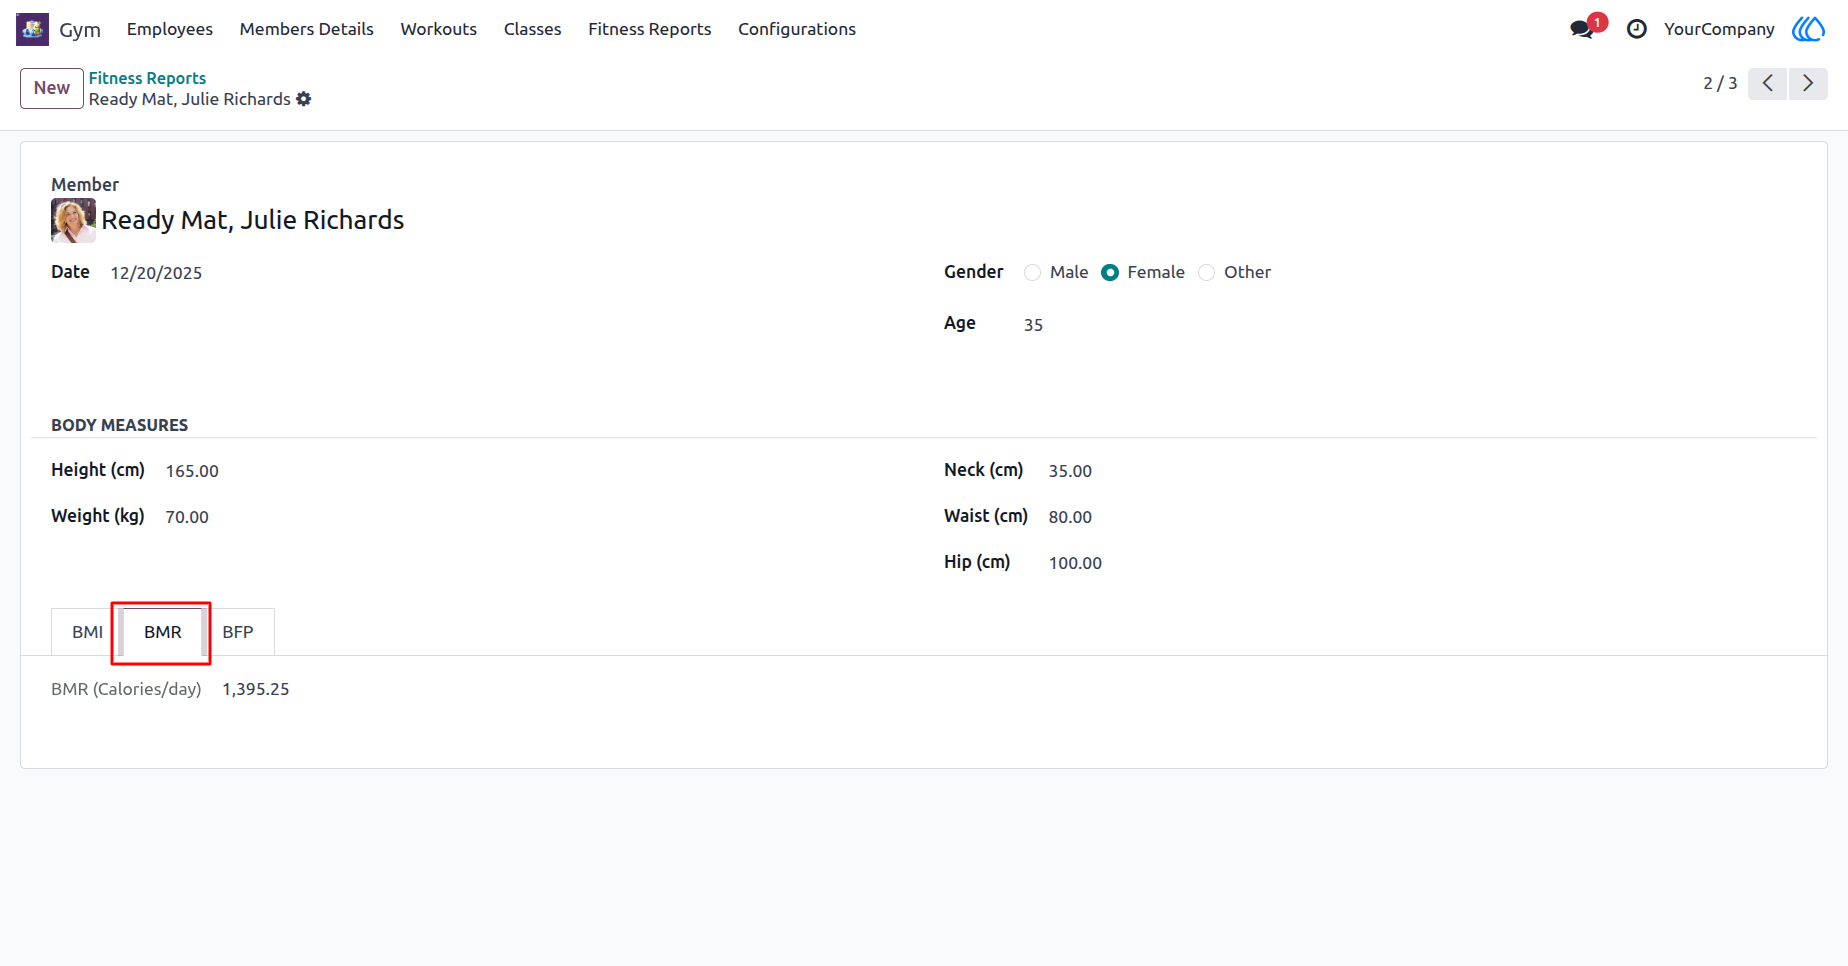Open the Gym app home icon
1848x966 pixels.
point(32,29)
